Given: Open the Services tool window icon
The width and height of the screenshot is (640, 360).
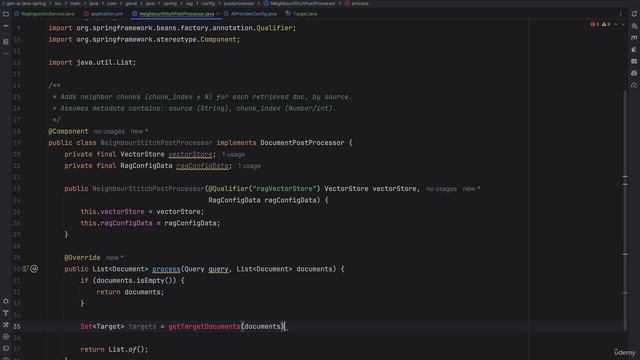Looking at the screenshot, I should pyautogui.click(x=6, y=301).
